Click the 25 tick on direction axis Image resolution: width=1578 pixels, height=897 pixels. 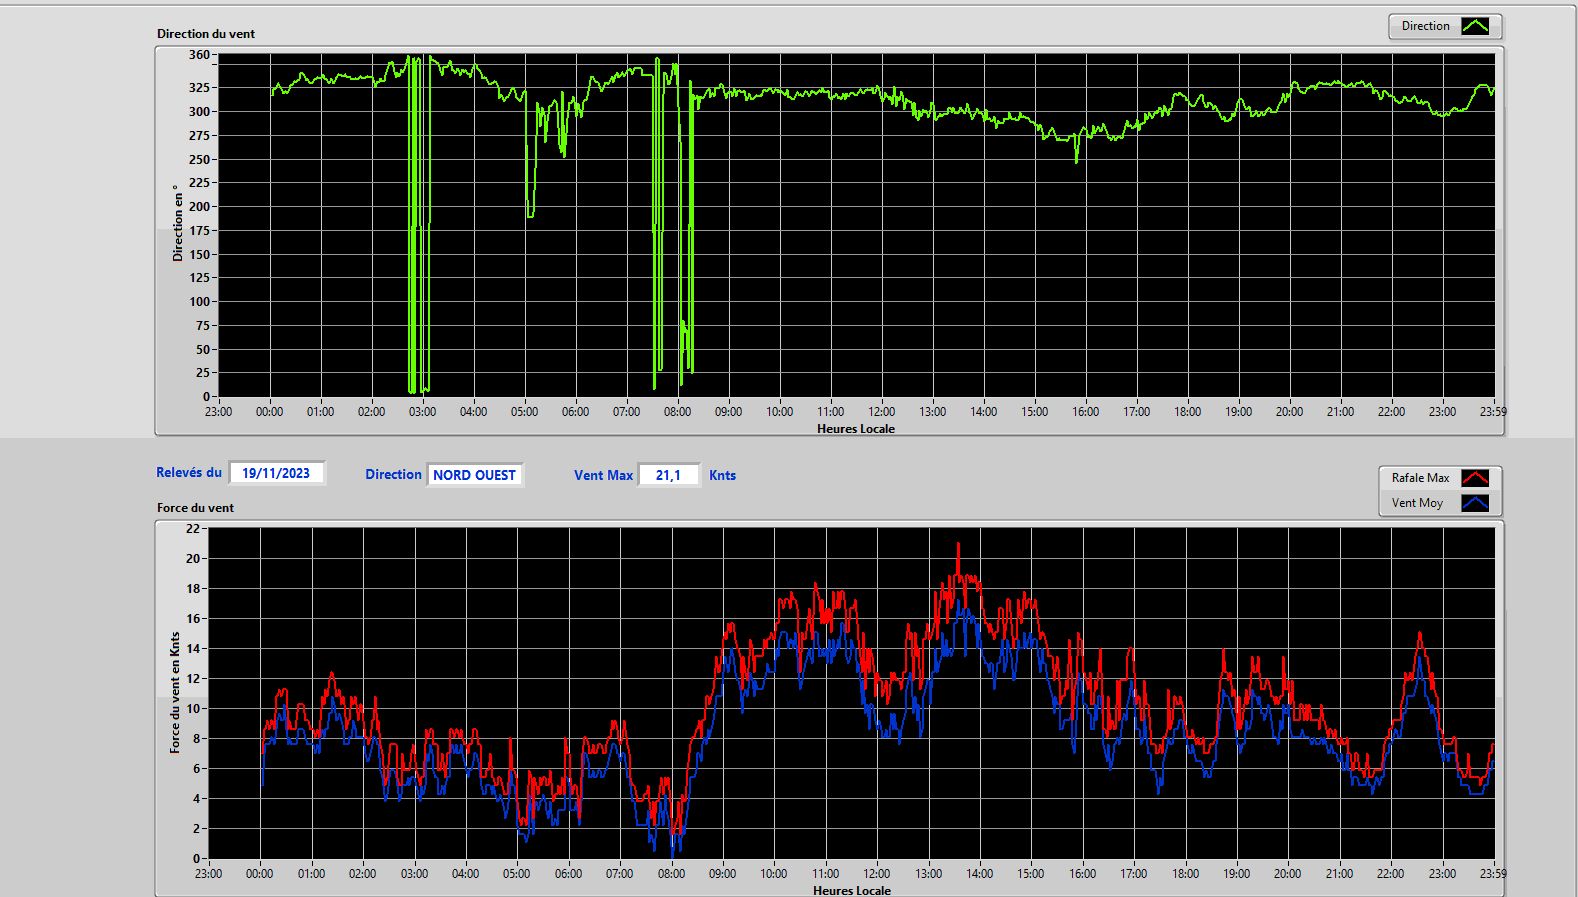(203, 373)
